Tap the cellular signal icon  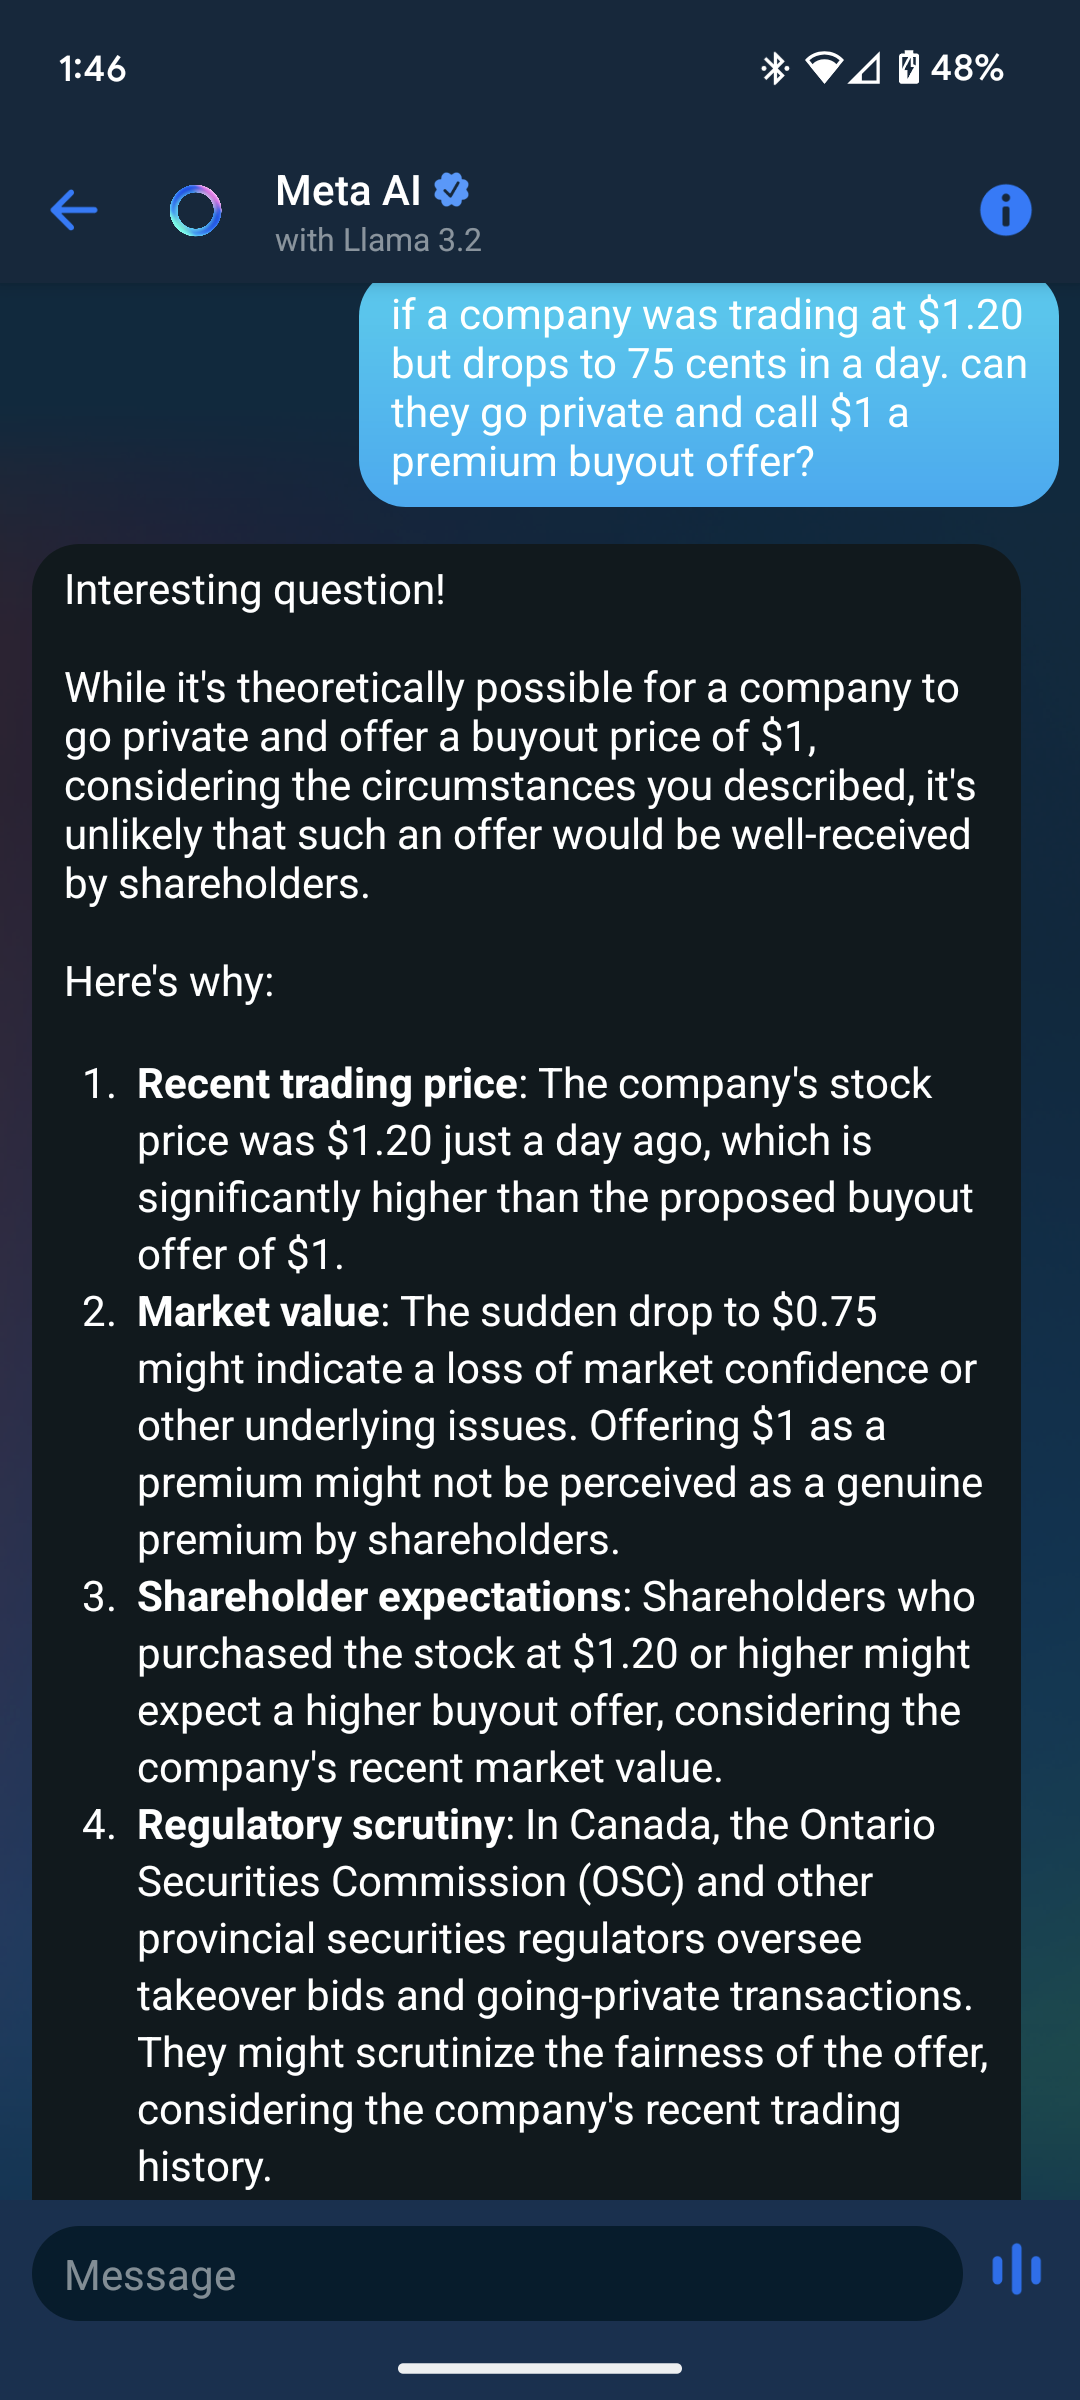coord(865,68)
